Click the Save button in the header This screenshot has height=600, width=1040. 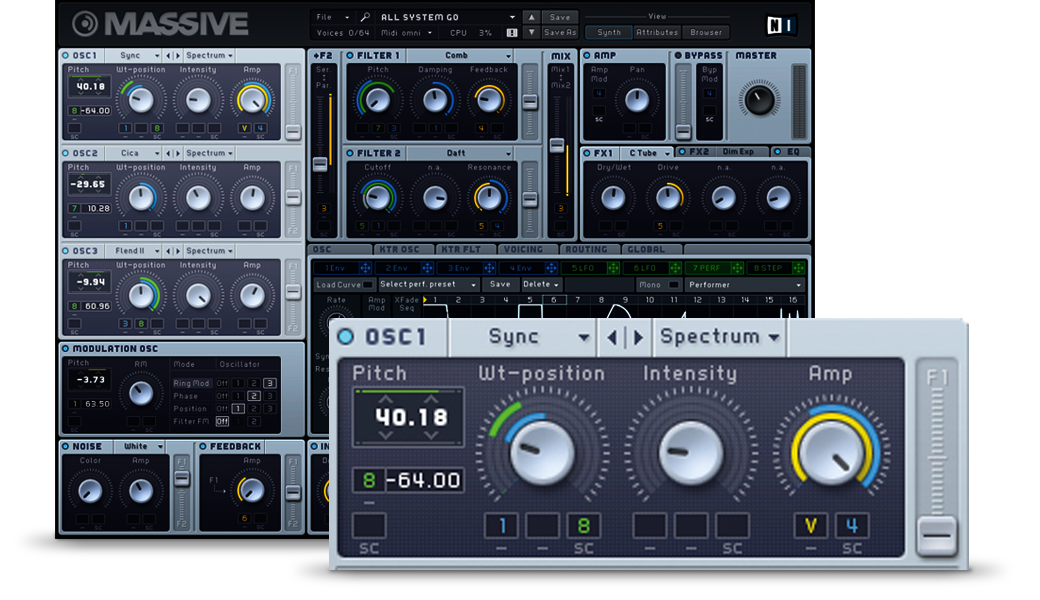(560, 17)
